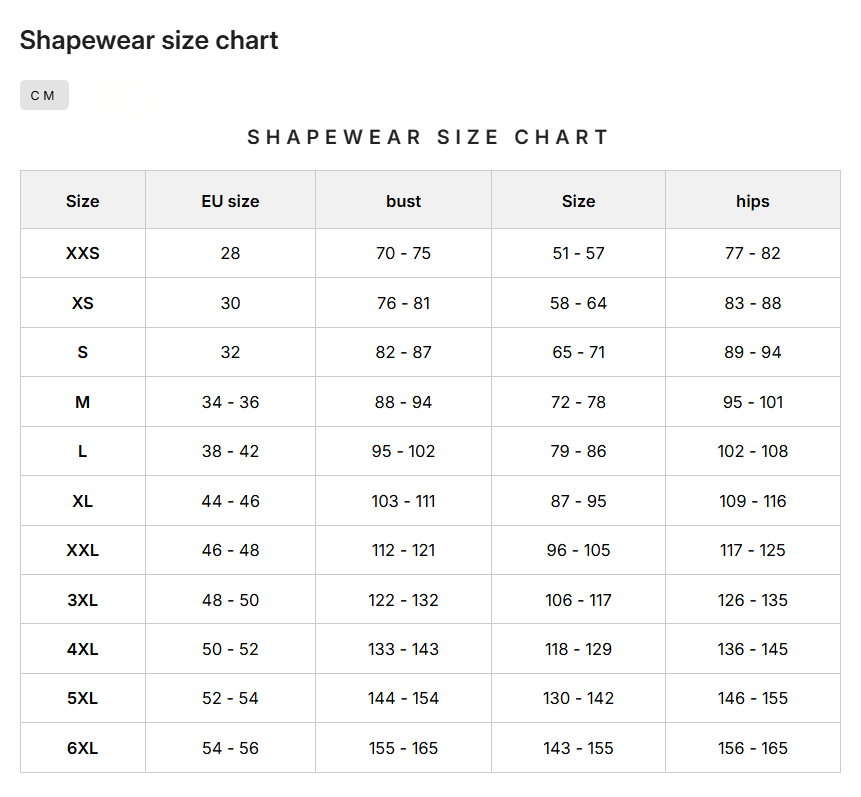Image resolution: width=861 pixels, height=797 pixels.
Task: Click the Shapewear size chart page heading
Action: [149, 40]
